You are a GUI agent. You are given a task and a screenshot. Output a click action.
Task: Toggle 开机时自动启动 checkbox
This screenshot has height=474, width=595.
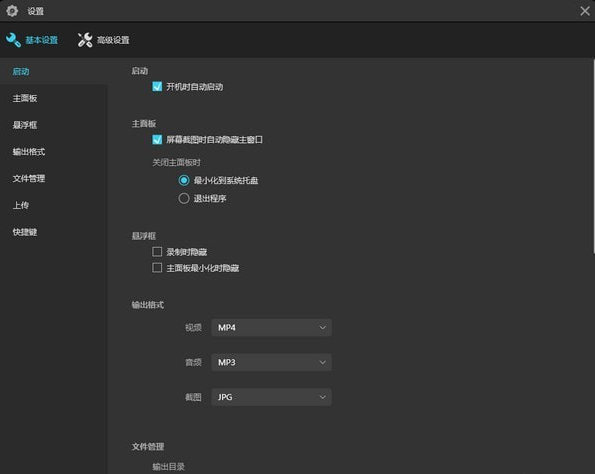[157, 87]
